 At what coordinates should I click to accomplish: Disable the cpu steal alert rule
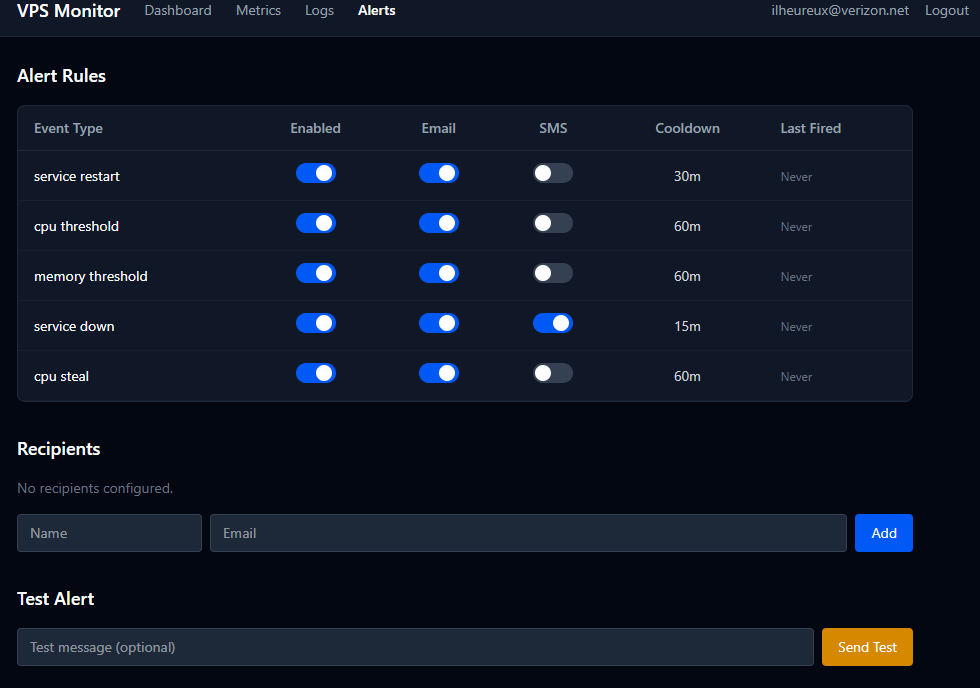coord(315,372)
